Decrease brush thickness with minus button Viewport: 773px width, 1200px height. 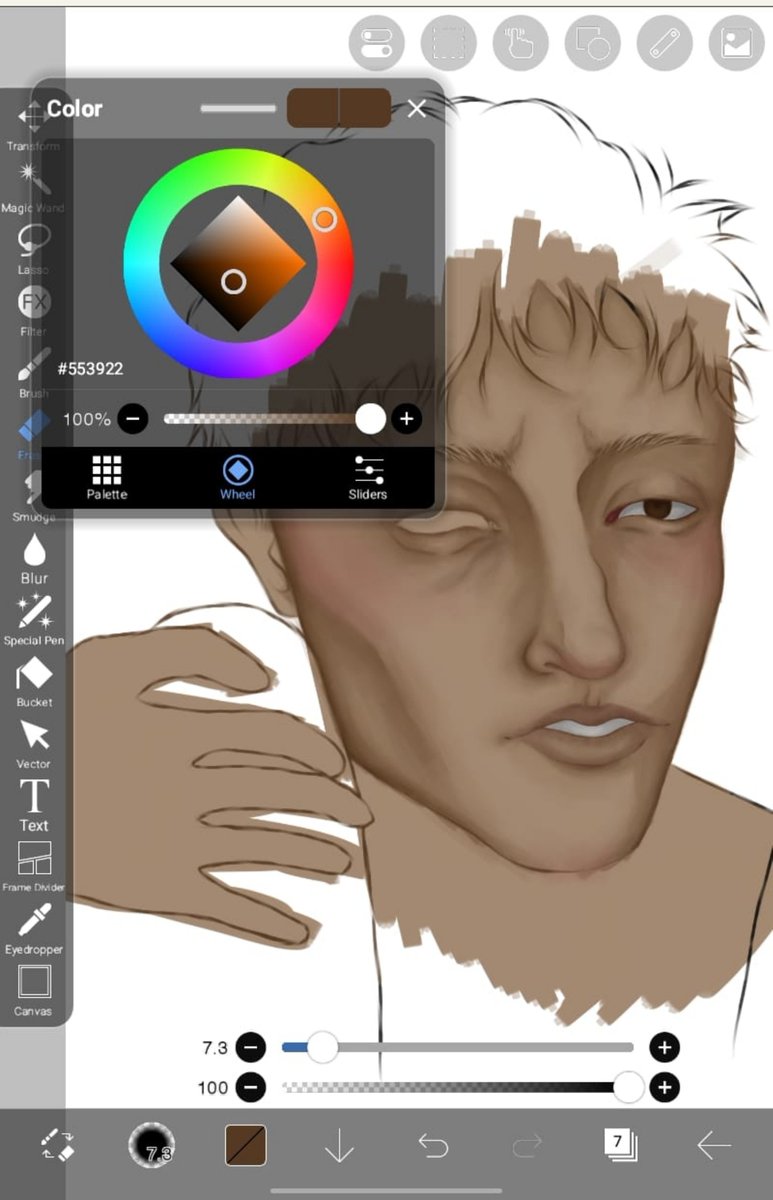click(x=250, y=1048)
